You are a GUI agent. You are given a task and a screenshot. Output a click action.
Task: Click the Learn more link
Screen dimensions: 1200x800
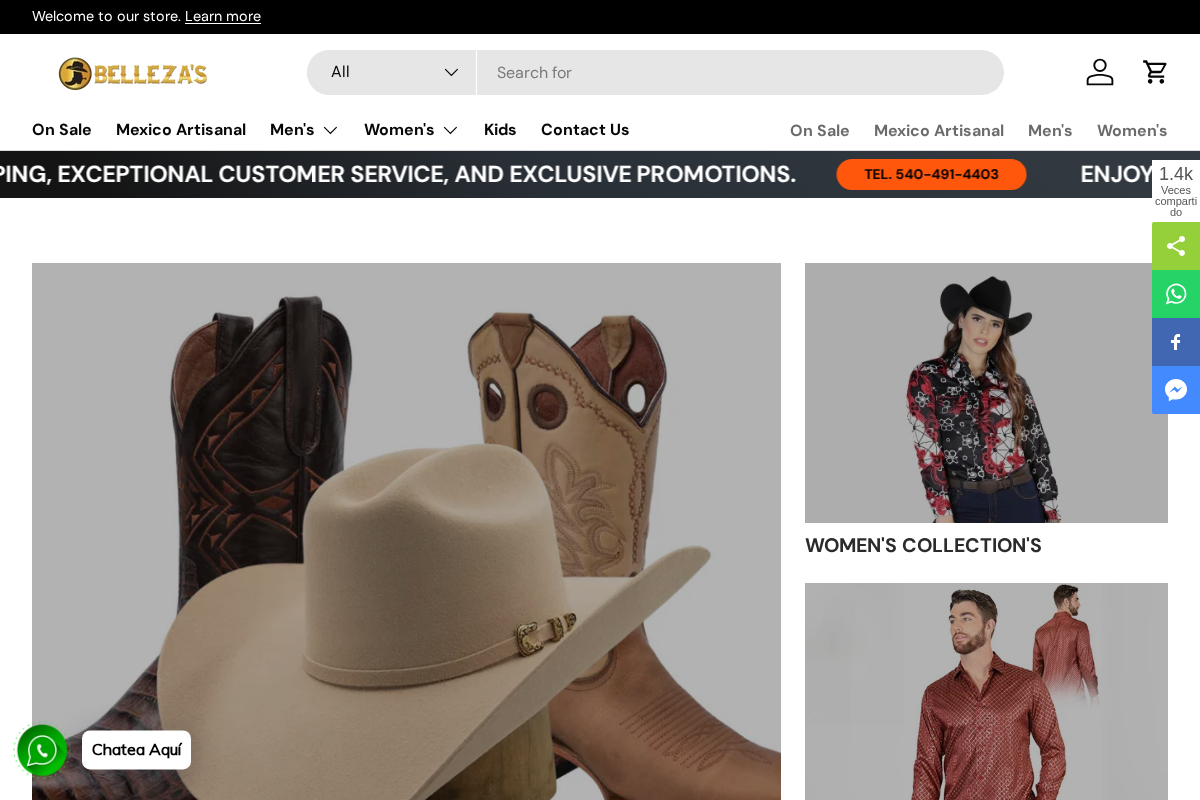[222, 16]
